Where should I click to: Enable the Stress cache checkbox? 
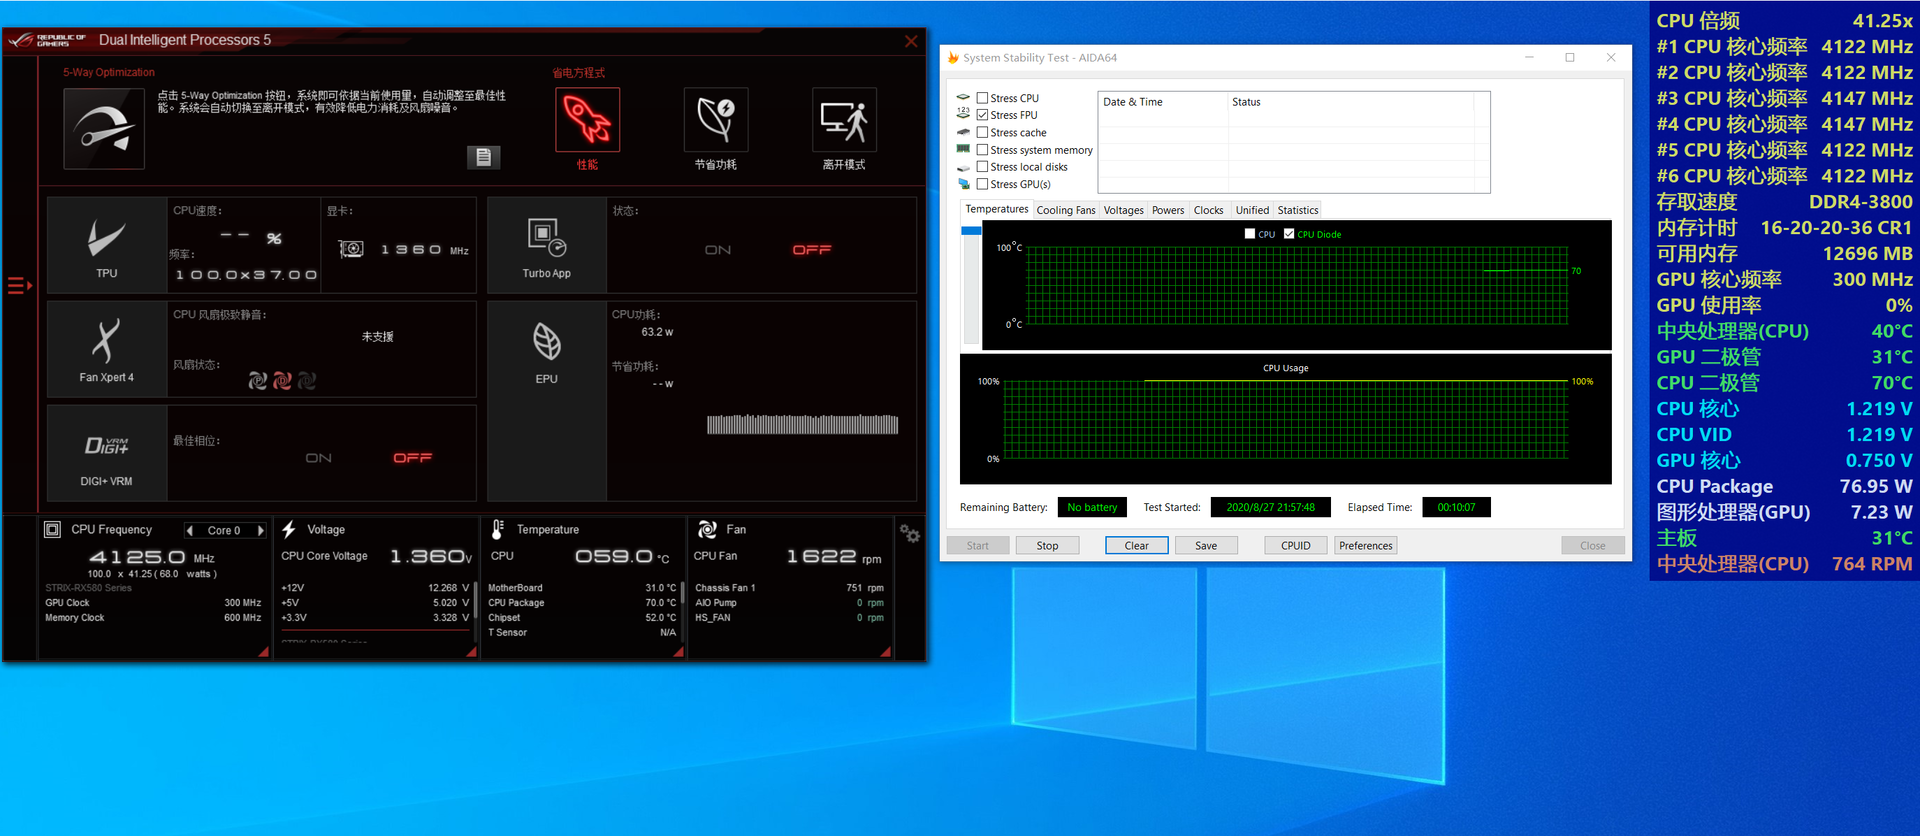pos(982,132)
